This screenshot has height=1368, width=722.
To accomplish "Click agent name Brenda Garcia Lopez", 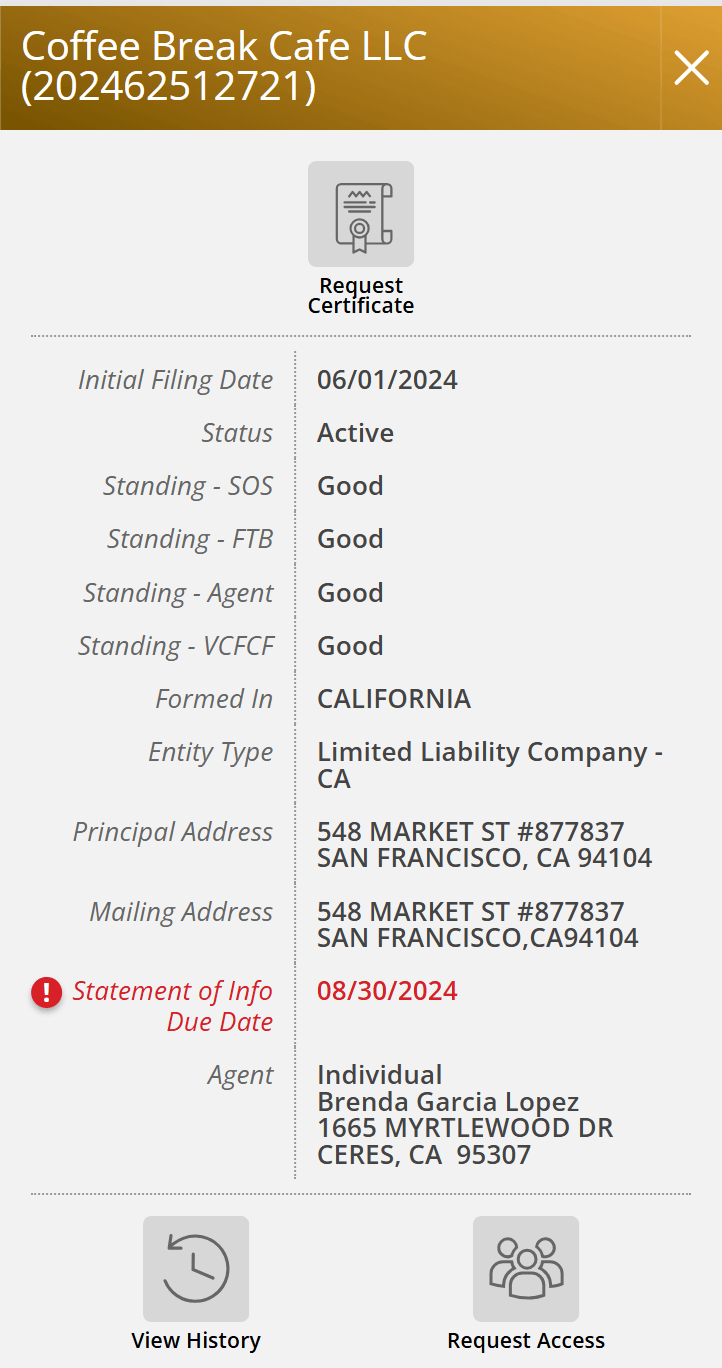I will tap(448, 1102).
